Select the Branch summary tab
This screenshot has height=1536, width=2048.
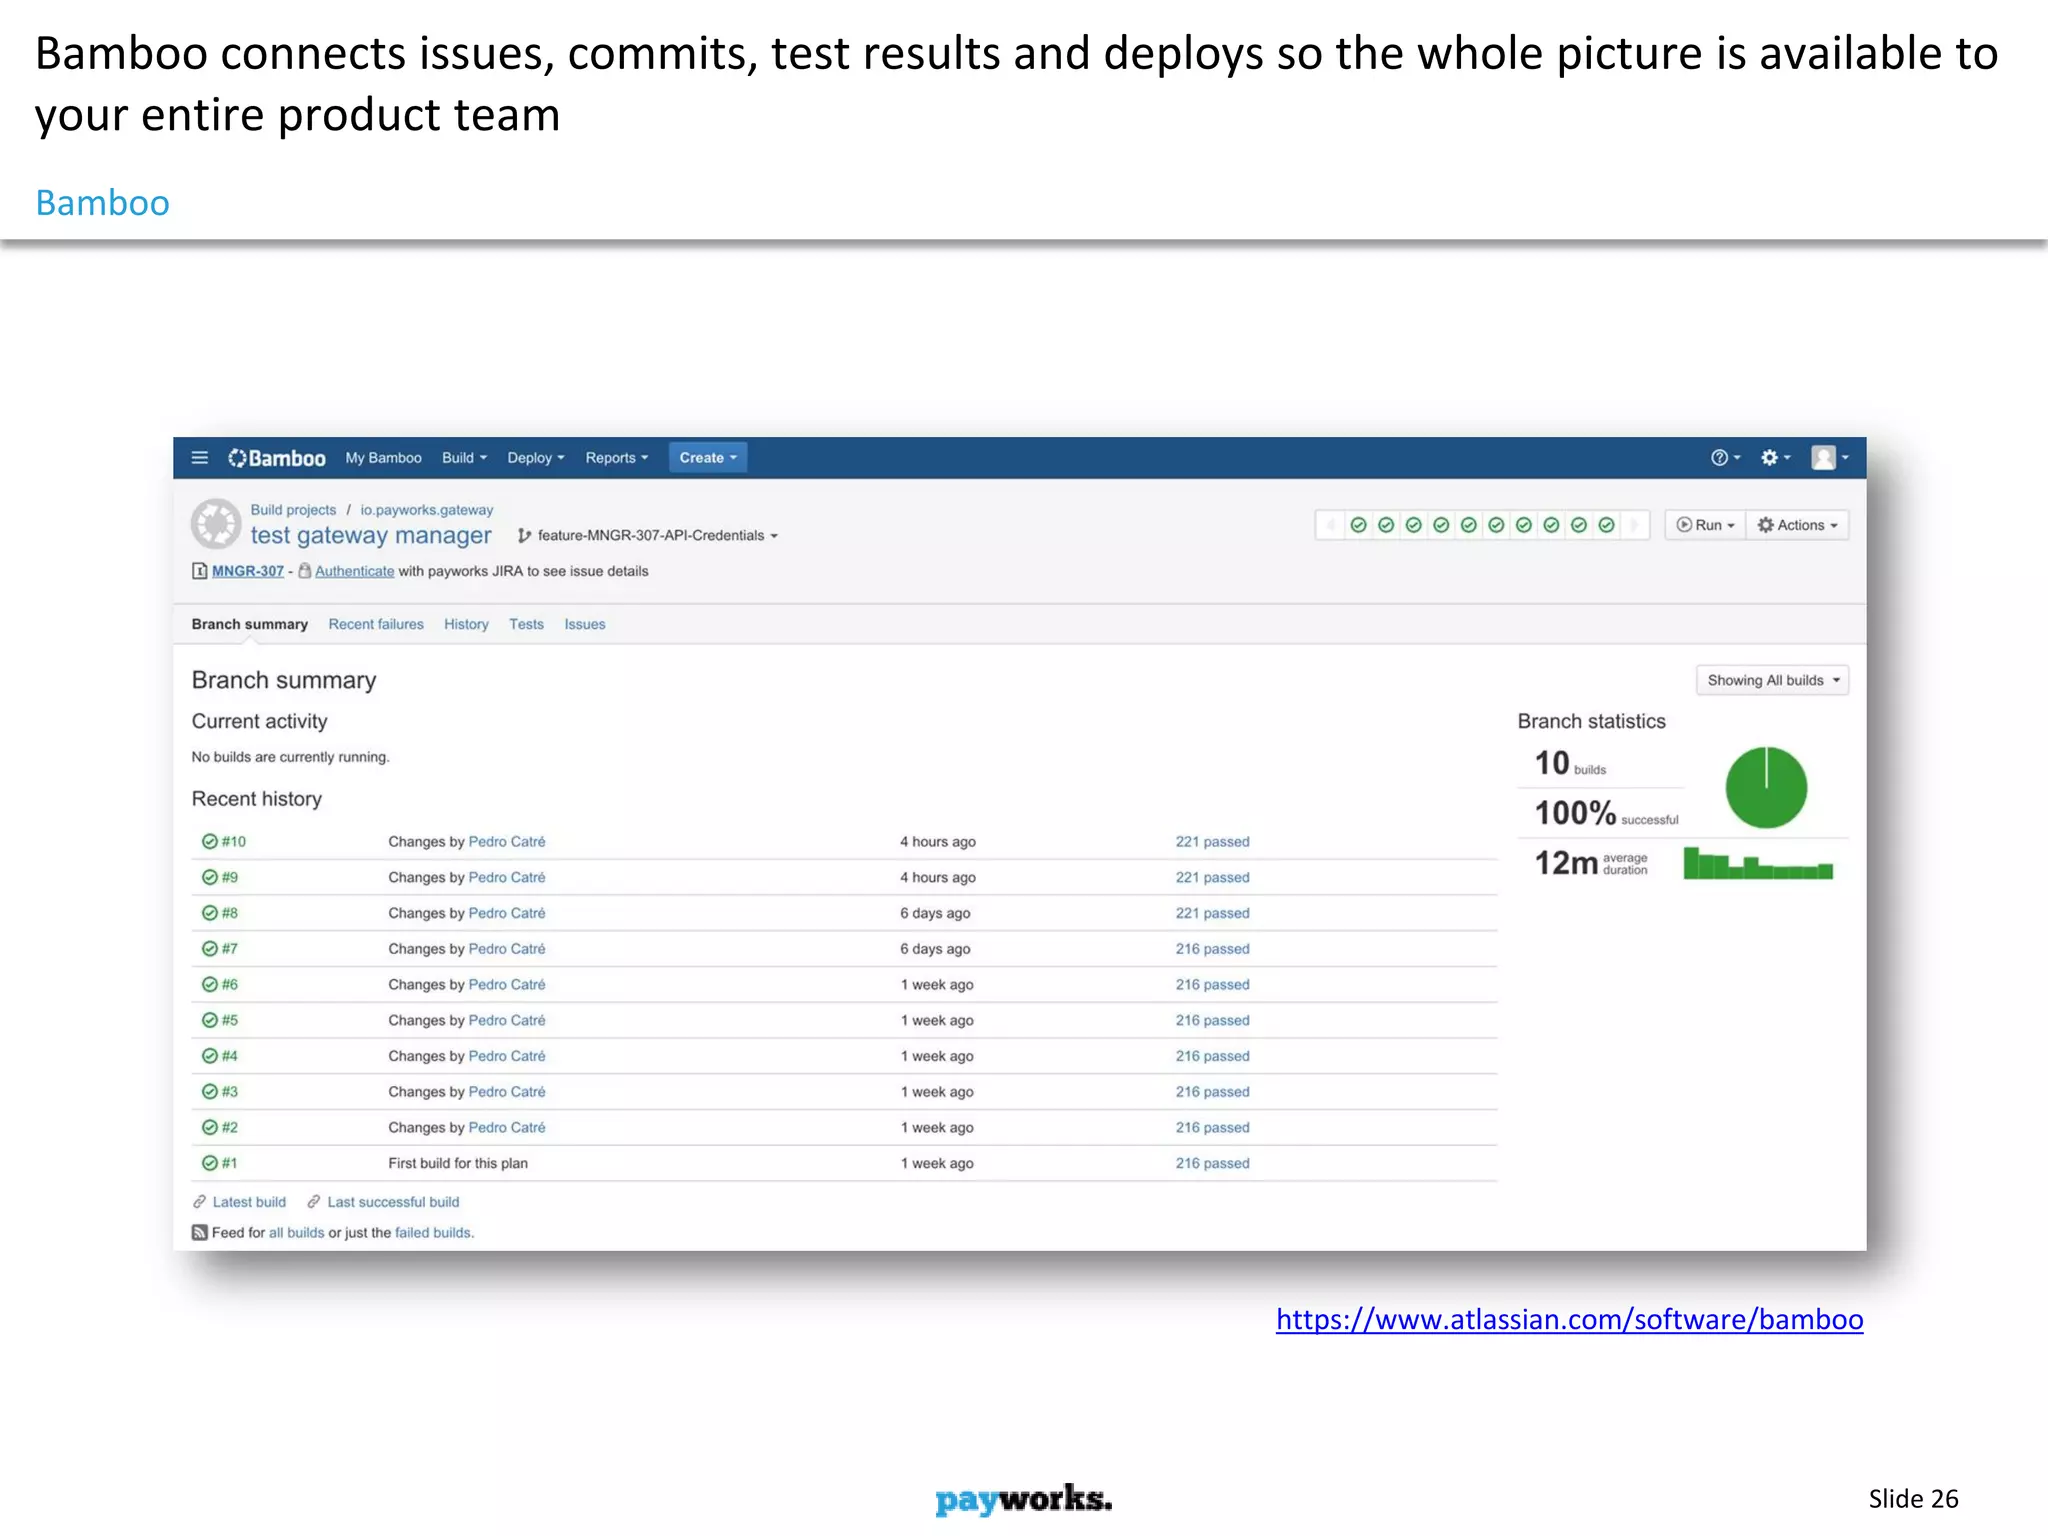250,625
